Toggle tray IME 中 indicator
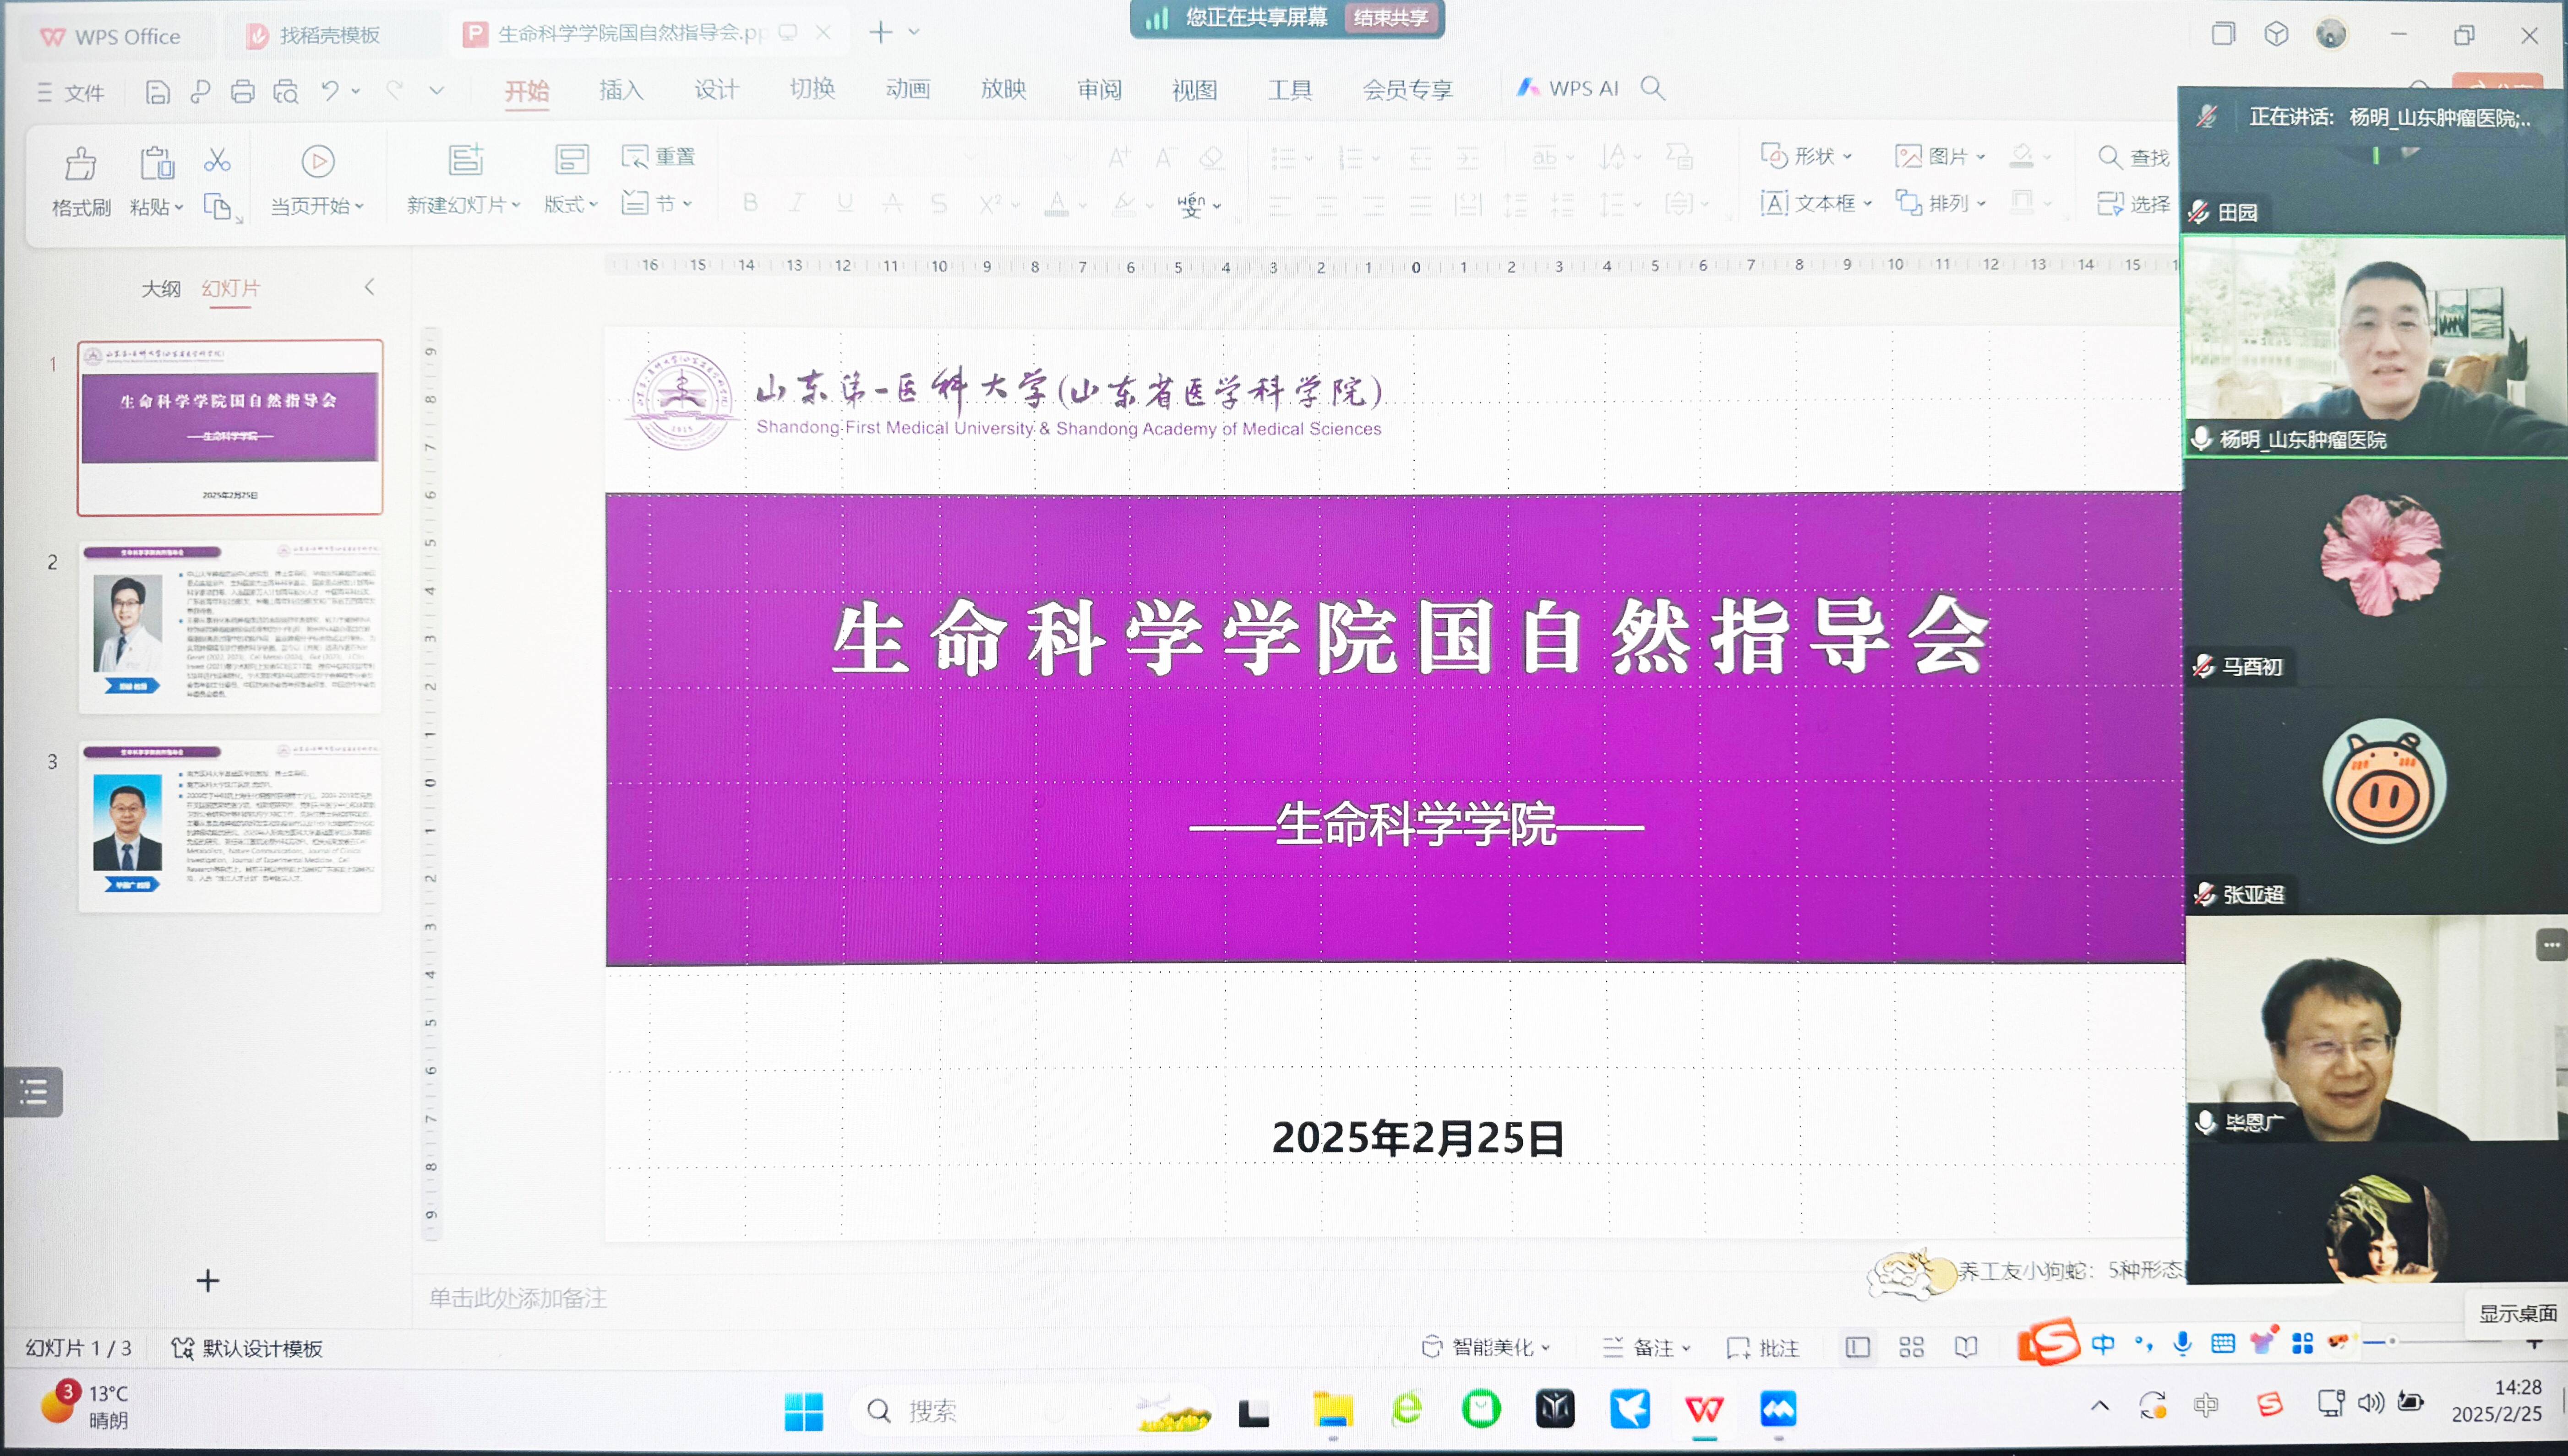The image size is (2568, 1456). [2206, 1405]
